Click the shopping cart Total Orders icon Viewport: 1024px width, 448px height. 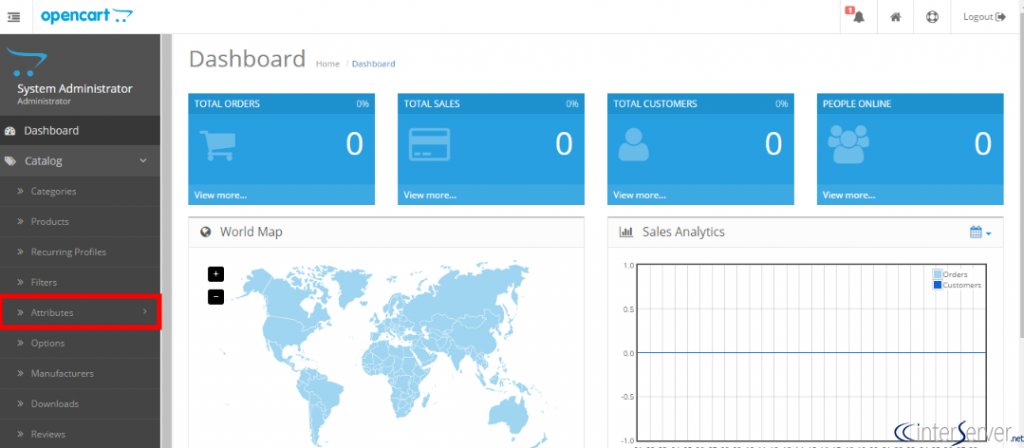(x=217, y=145)
